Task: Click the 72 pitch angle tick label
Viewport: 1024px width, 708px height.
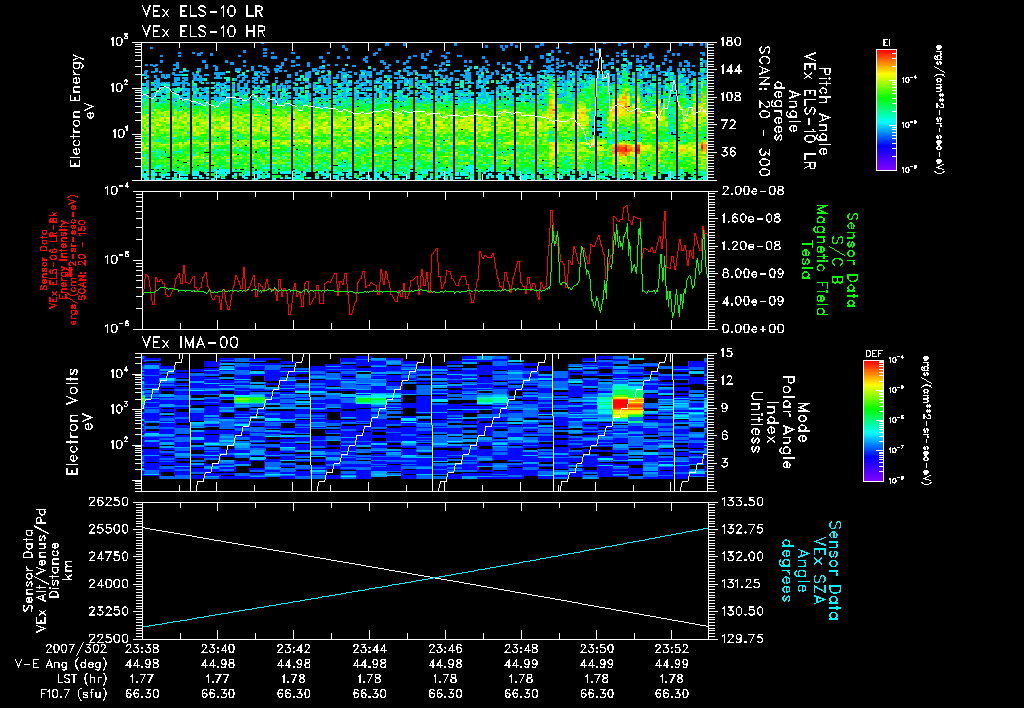Action: coord(727,124)
